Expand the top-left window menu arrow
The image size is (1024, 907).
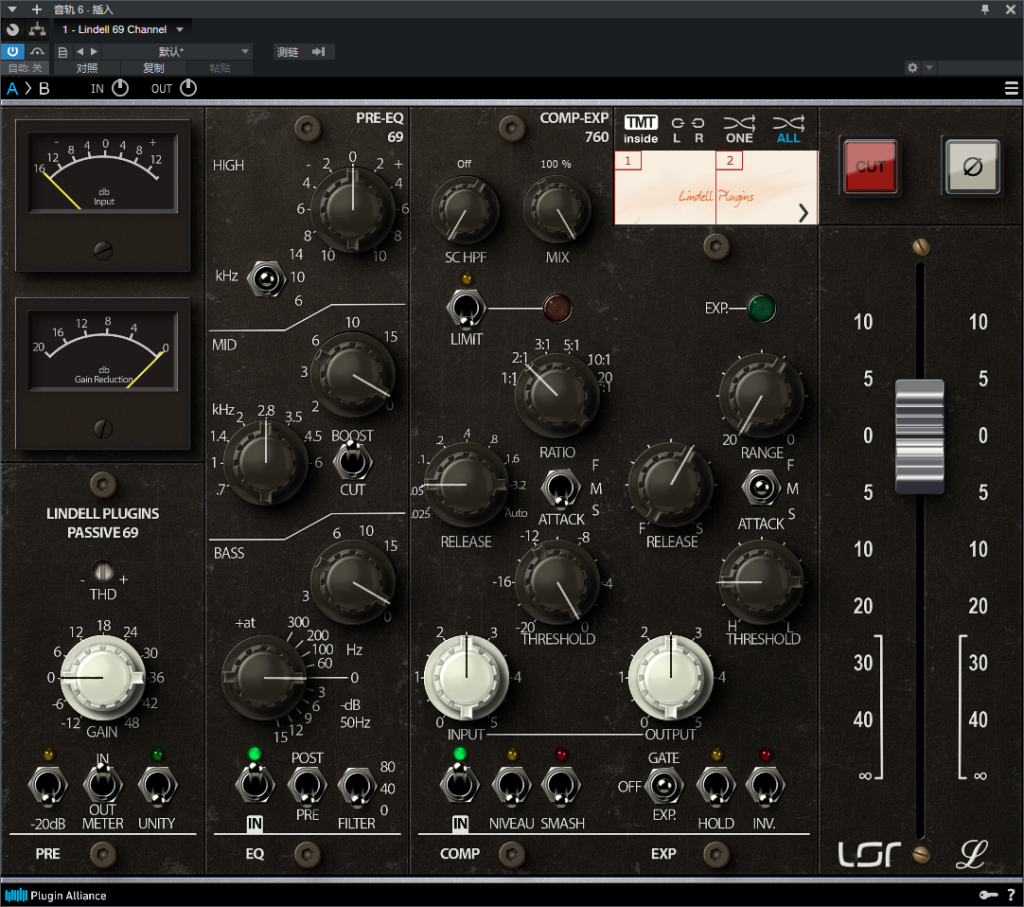pos(12,9)
